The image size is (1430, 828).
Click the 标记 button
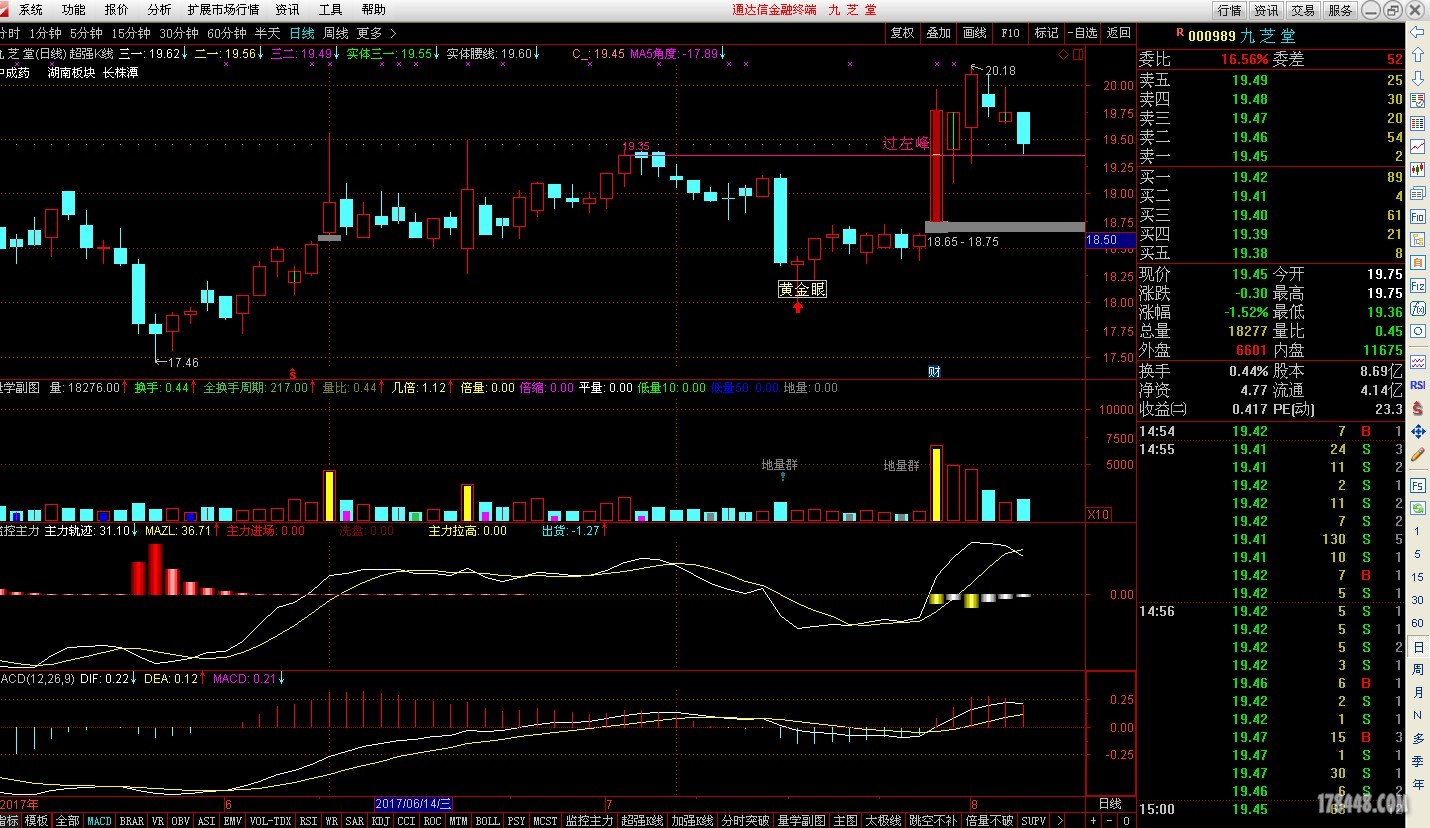tap(1046, 33)
